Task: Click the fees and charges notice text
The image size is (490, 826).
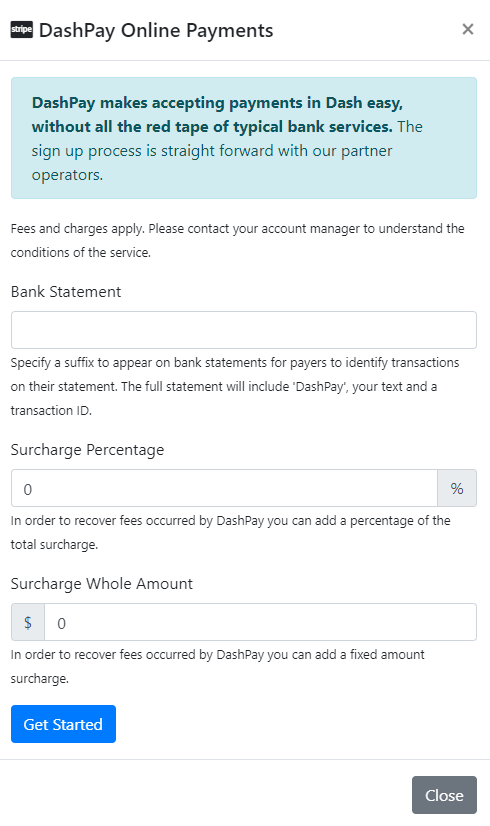Action: point(238,240)
